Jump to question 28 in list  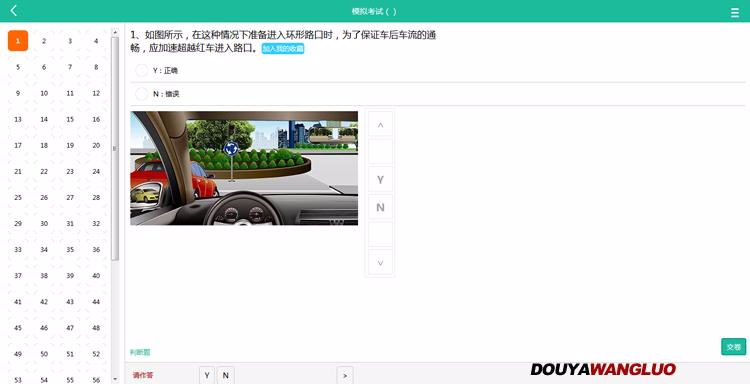(96, 197)
